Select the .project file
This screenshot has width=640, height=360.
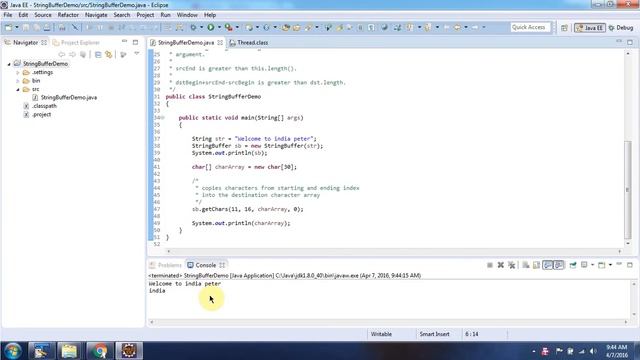pos(42,115)
